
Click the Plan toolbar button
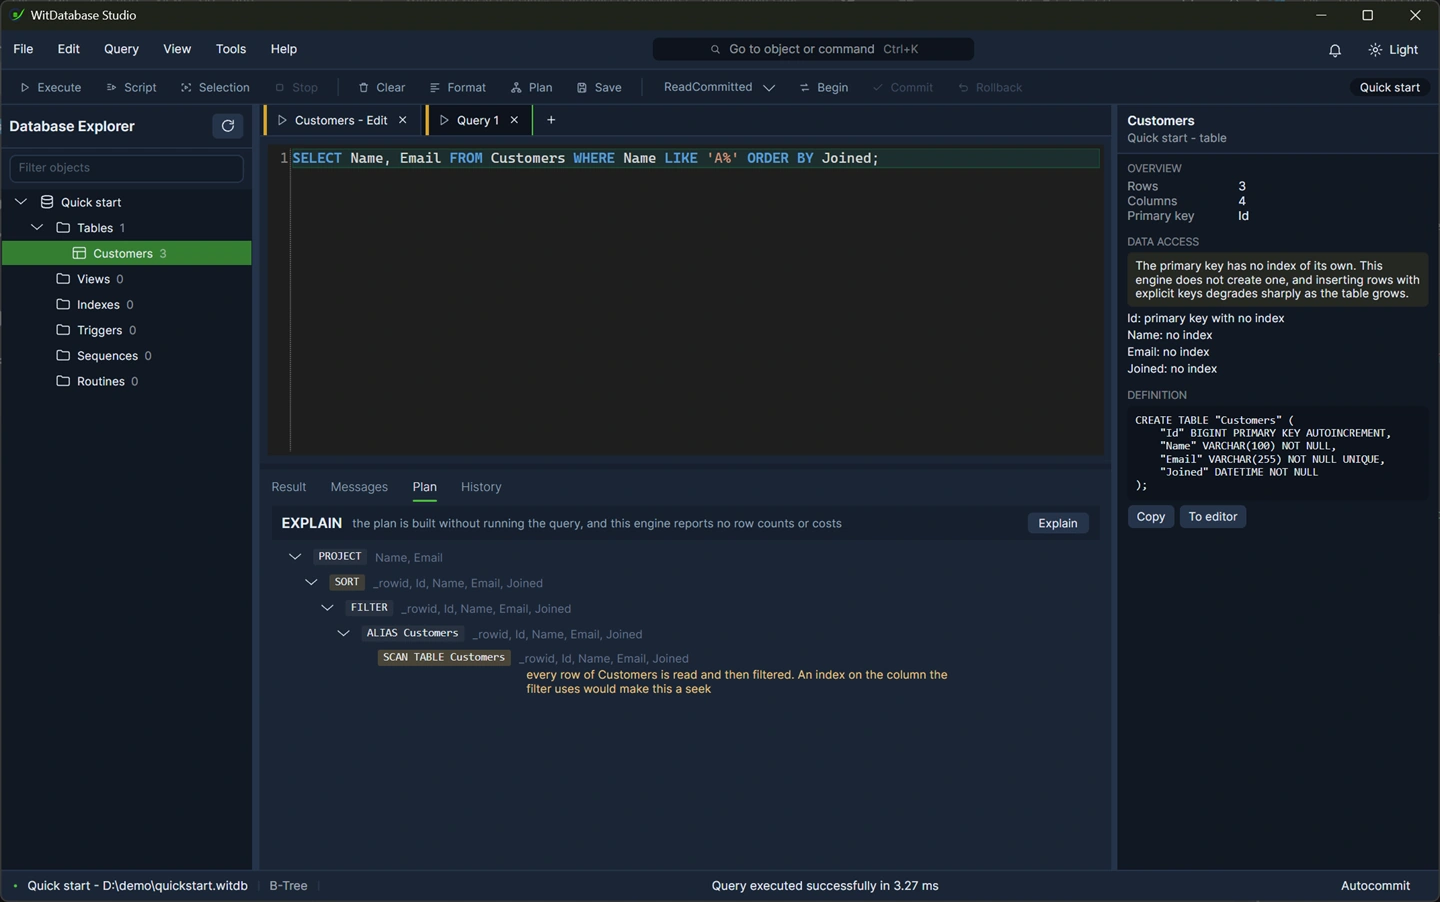(x=531, y=87)
